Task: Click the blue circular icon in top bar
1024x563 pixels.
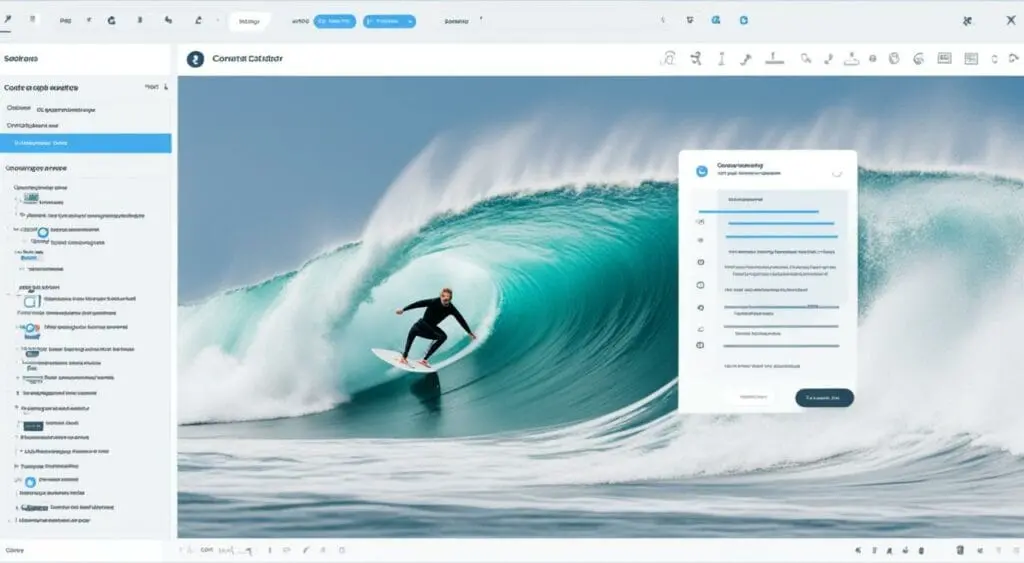Action: [716, 20]
